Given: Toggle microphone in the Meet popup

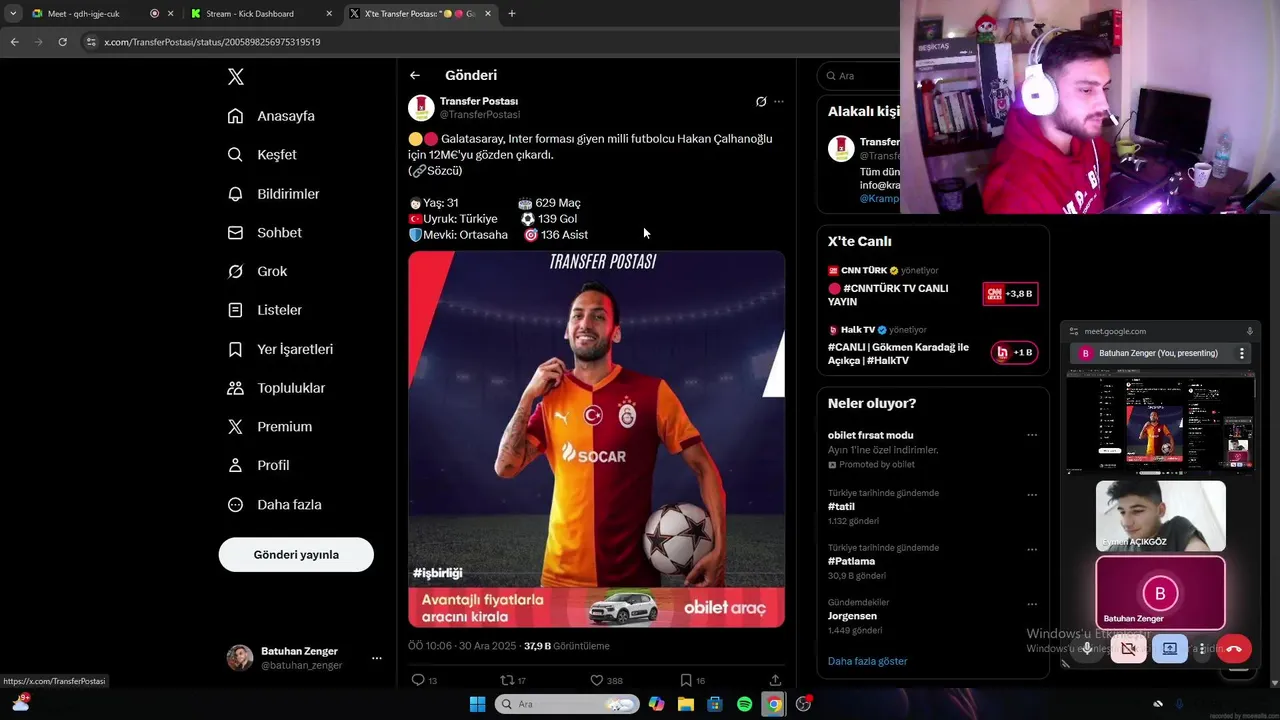Looking at the screenshot, I should [1087, 649].
